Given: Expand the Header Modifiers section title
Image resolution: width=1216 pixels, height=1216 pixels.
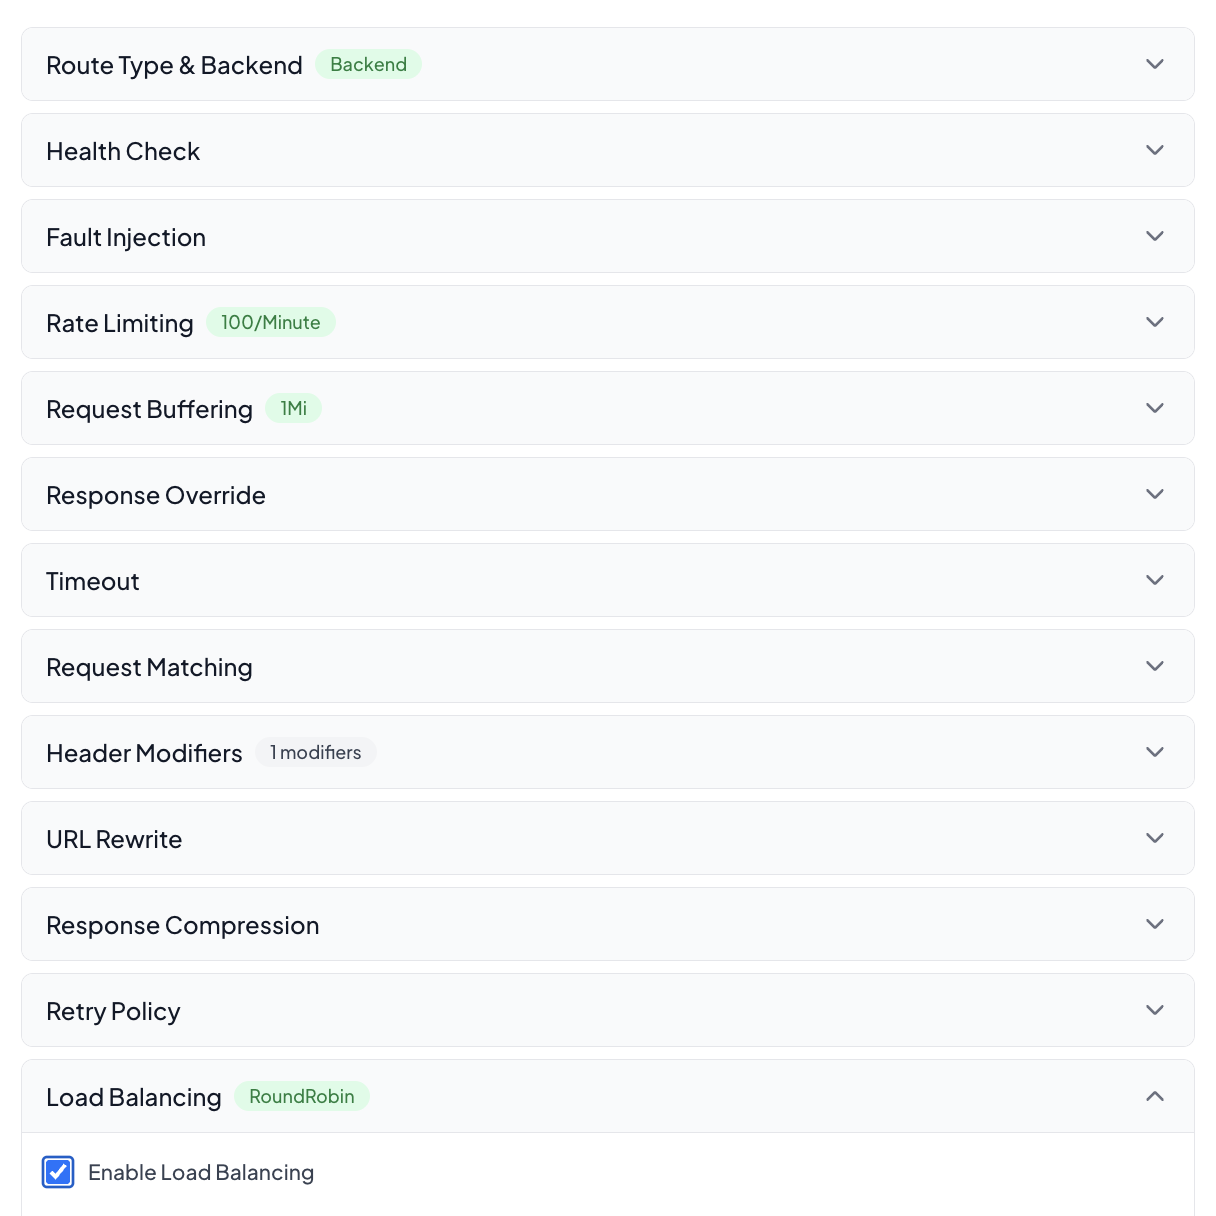Looking at the screenshot, I should click(144, 753).
